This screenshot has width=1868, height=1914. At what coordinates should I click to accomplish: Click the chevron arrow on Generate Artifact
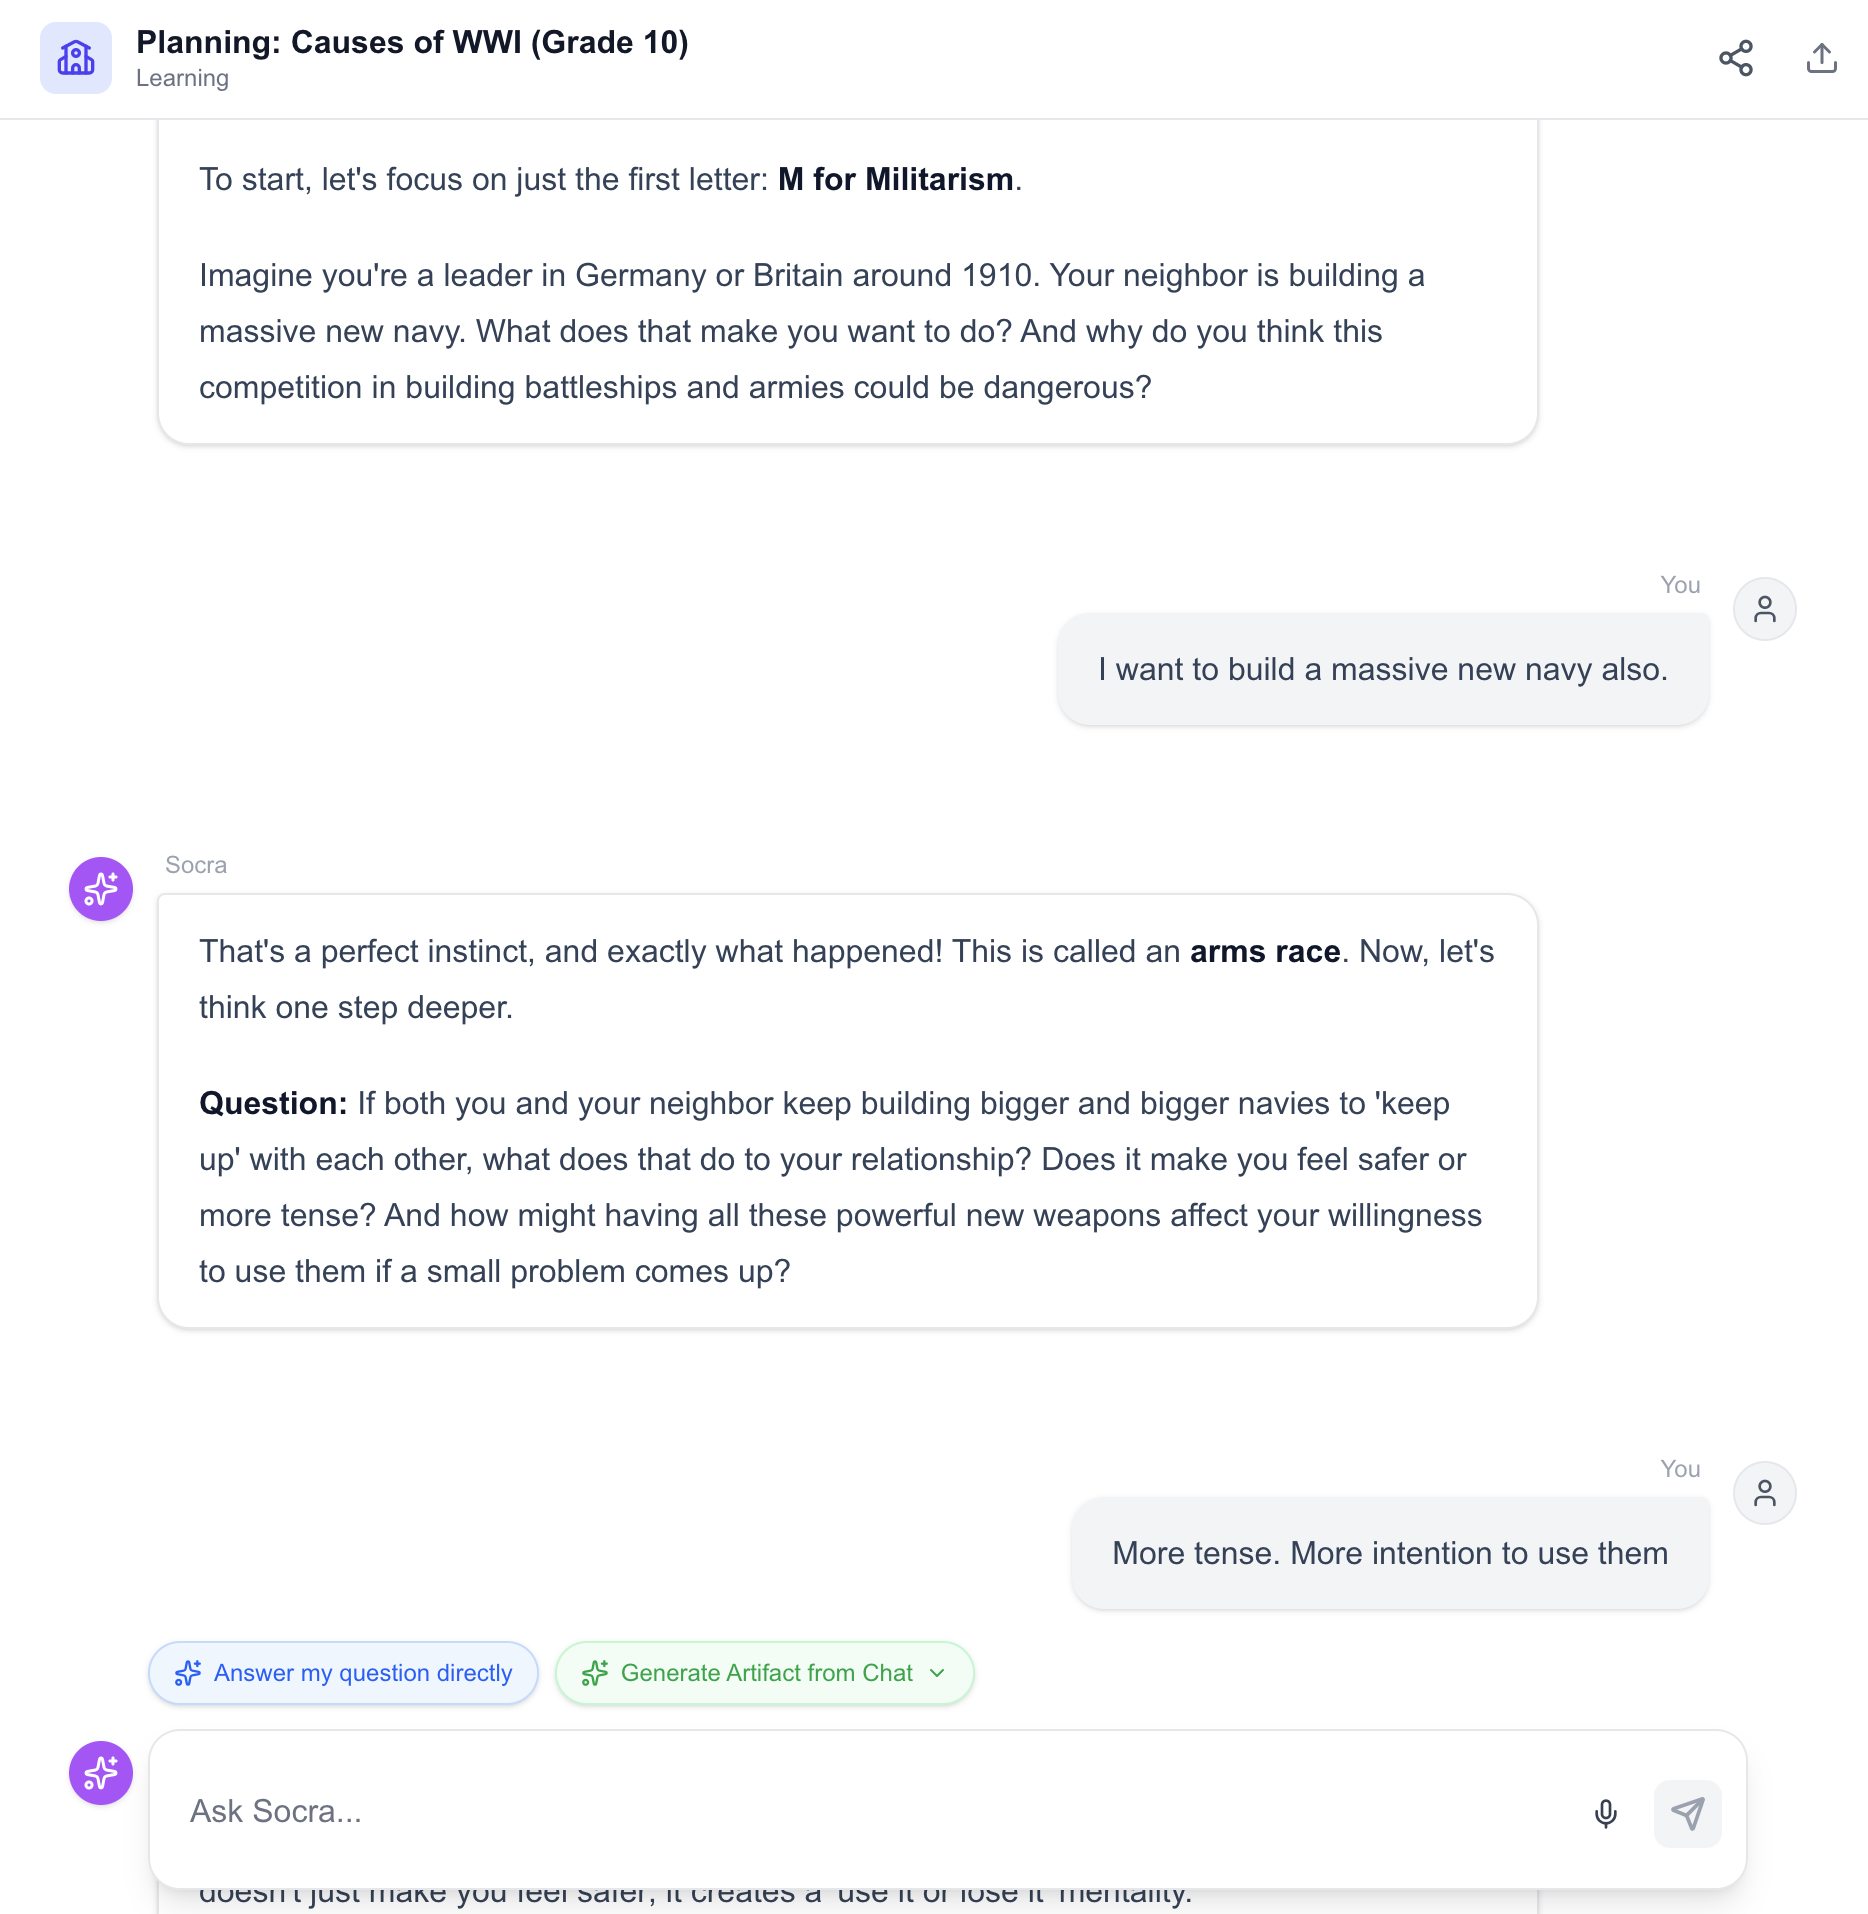pos(937,1673)
